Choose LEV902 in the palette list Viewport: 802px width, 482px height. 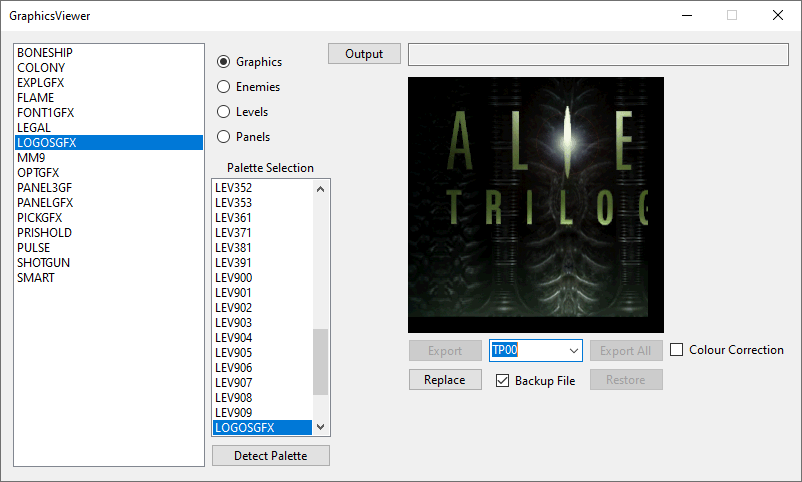point(262,308)
